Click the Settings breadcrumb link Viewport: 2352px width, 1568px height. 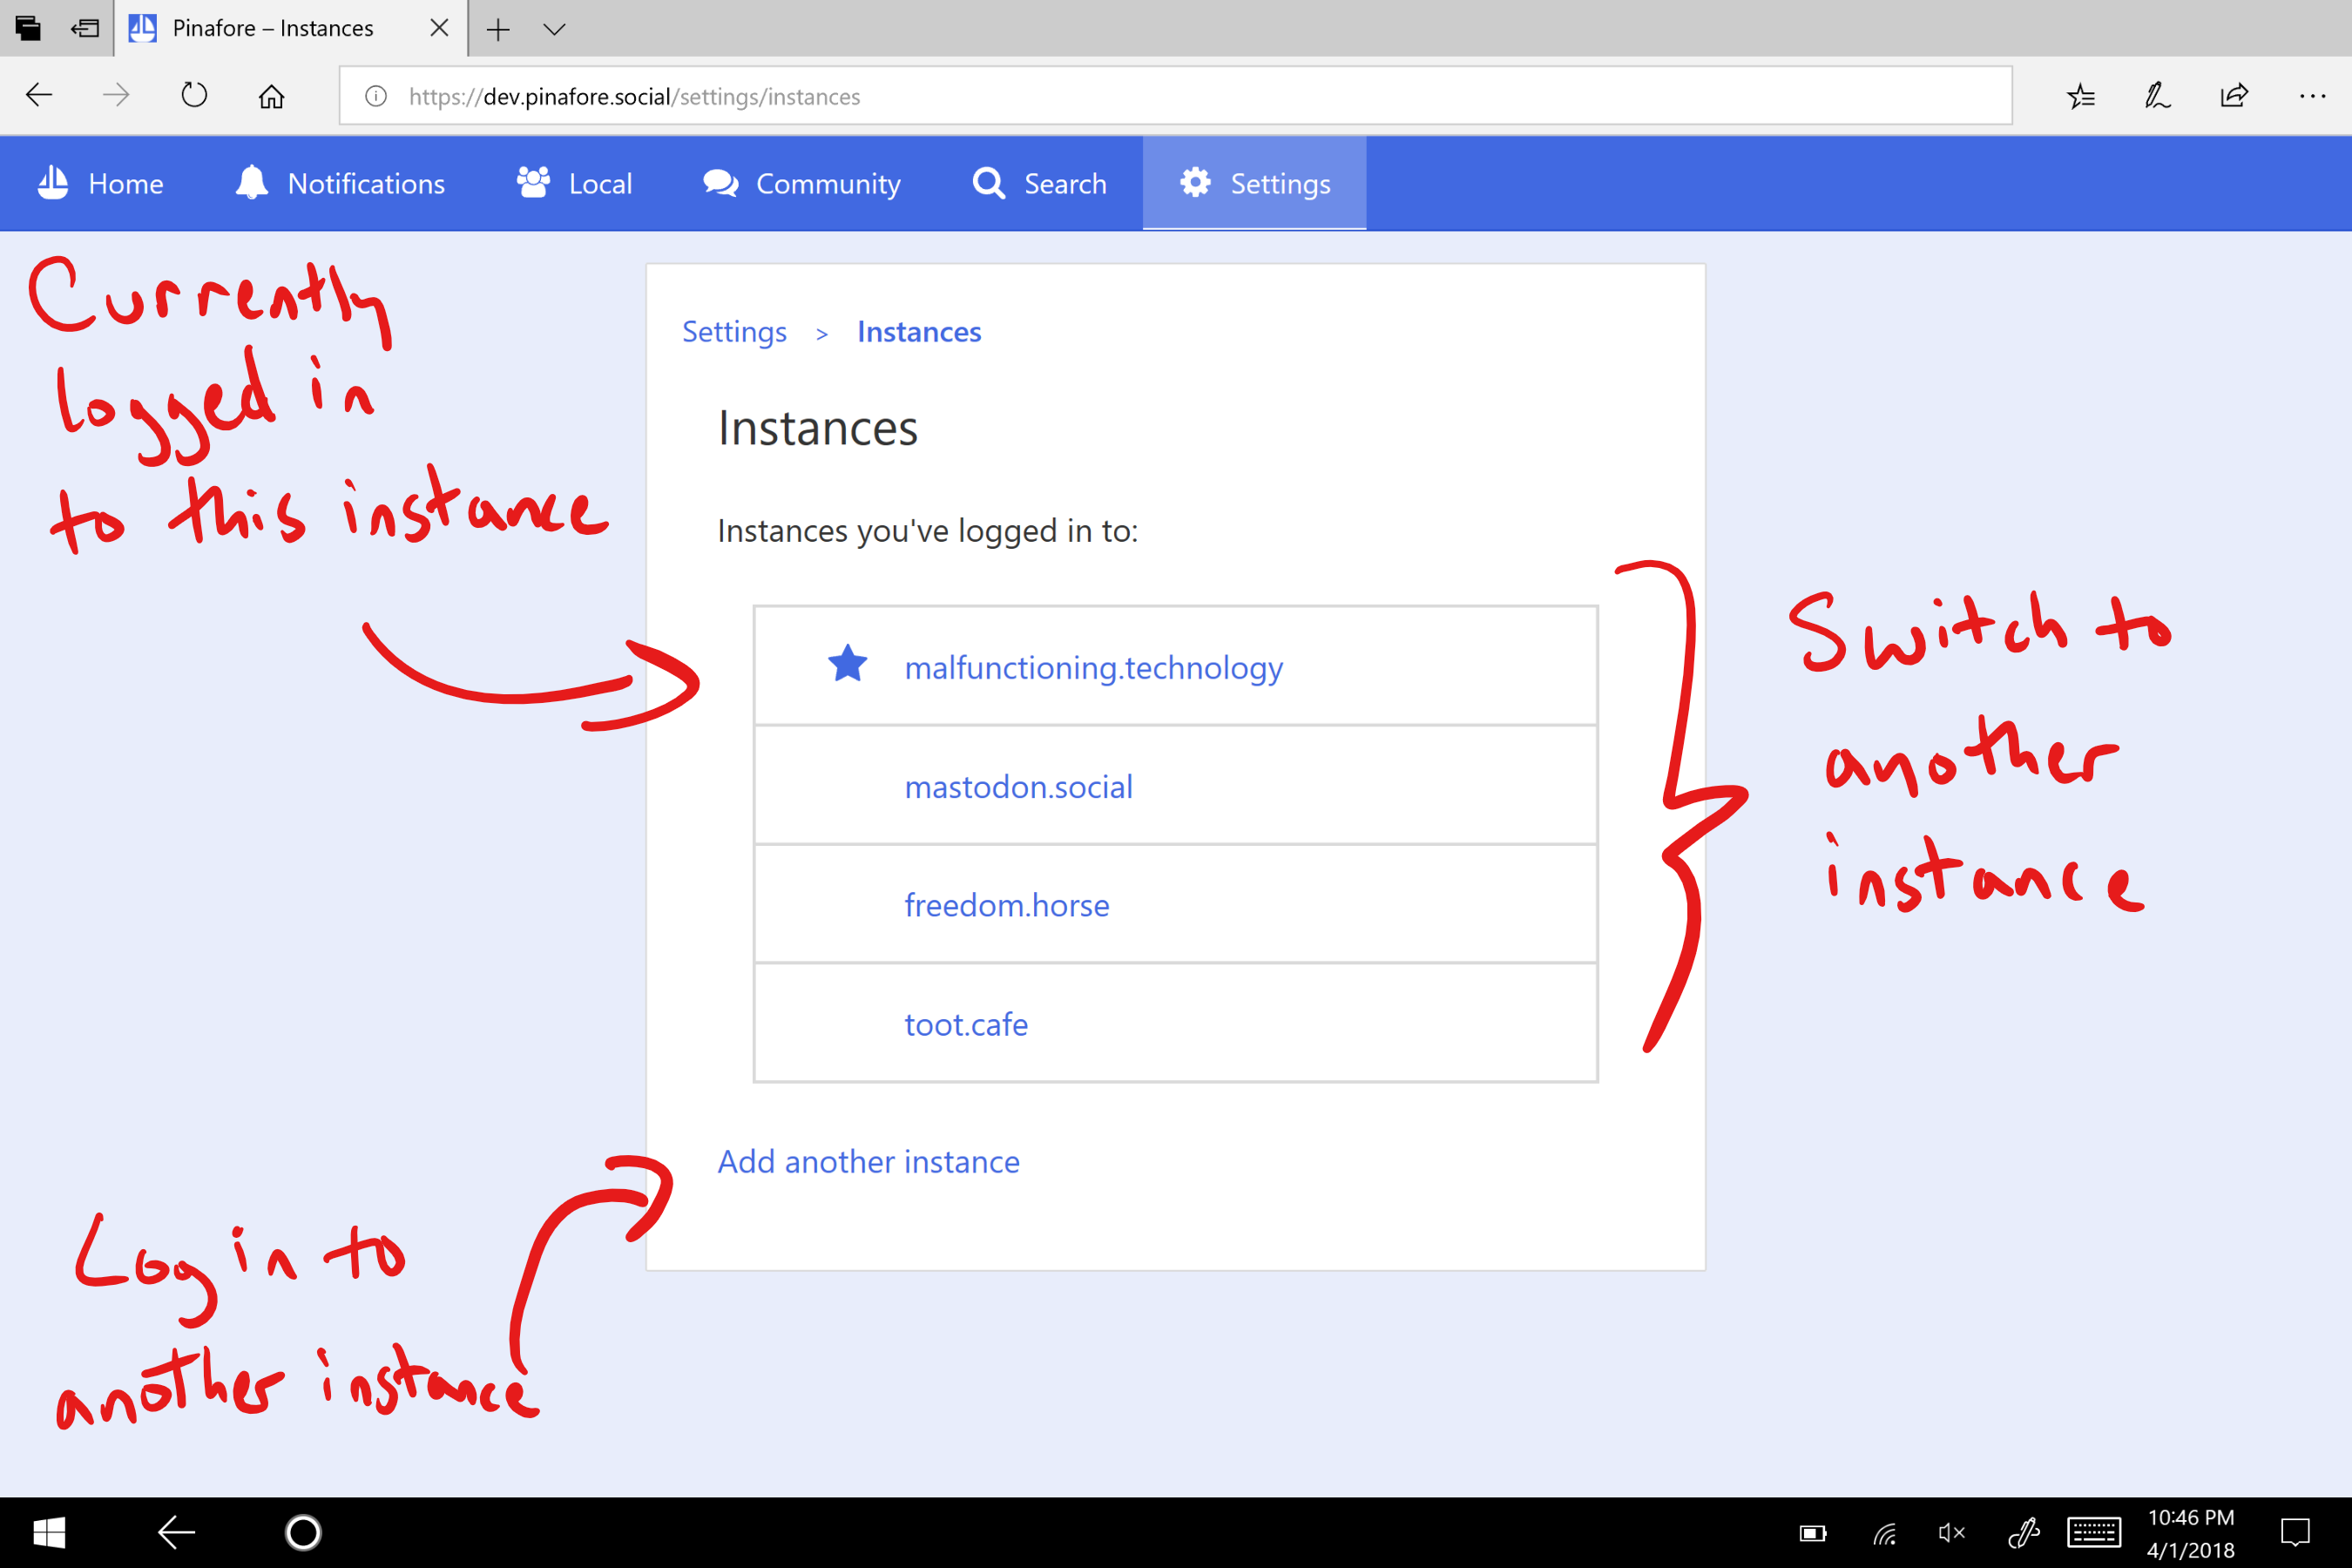click(734, 332)
